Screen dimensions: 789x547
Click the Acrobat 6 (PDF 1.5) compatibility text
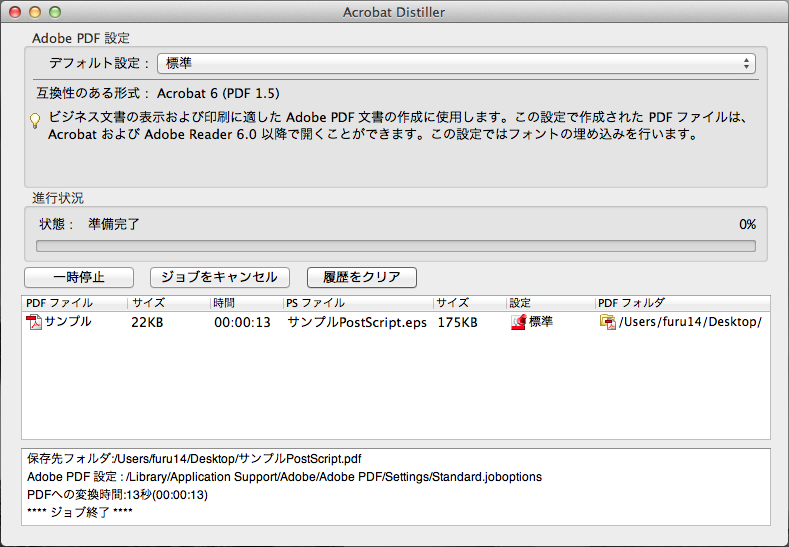point(218,94)
